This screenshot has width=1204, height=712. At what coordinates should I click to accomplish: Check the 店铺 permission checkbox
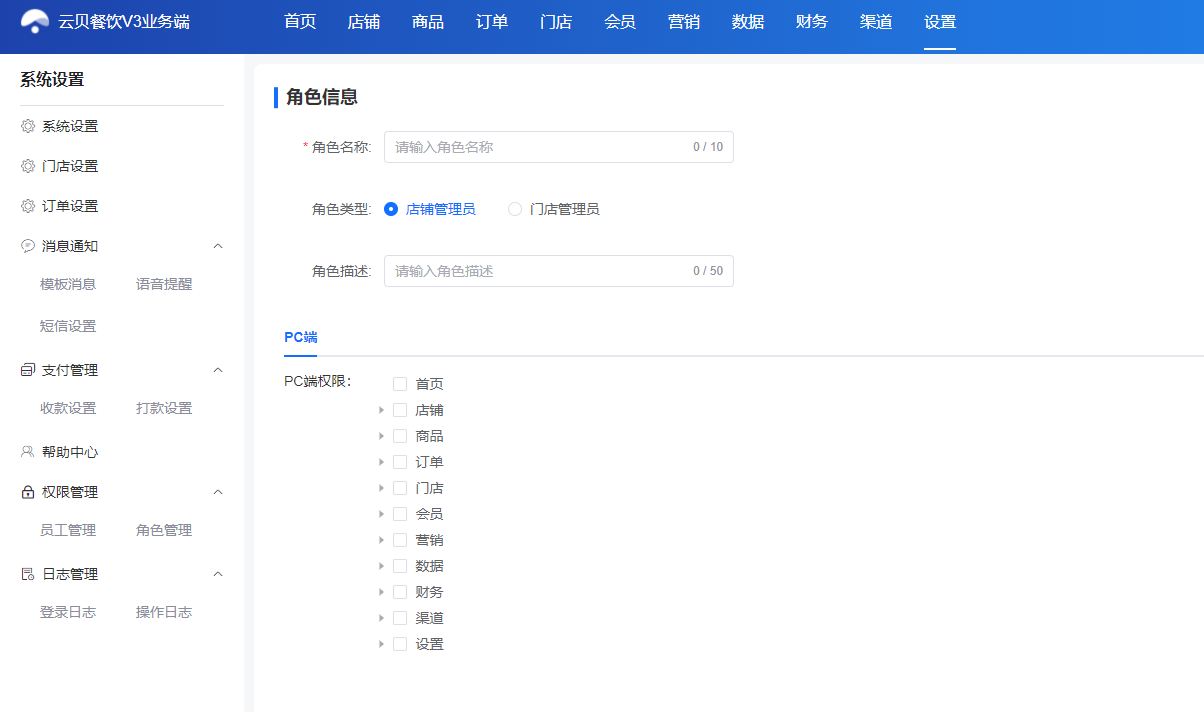point(400,410)
